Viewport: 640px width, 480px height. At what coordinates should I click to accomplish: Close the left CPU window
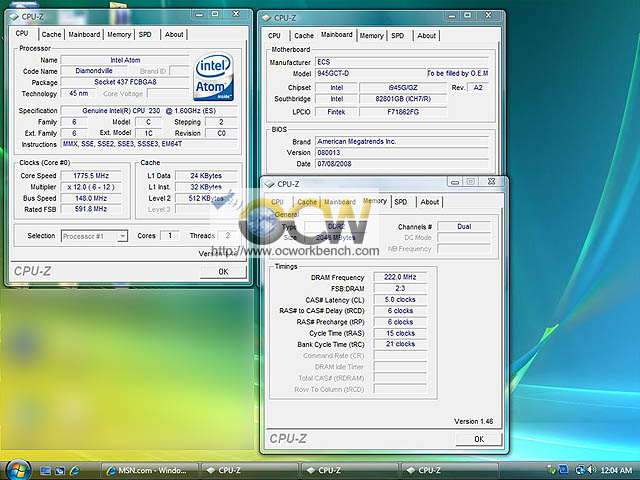click(x=236, y=14)
